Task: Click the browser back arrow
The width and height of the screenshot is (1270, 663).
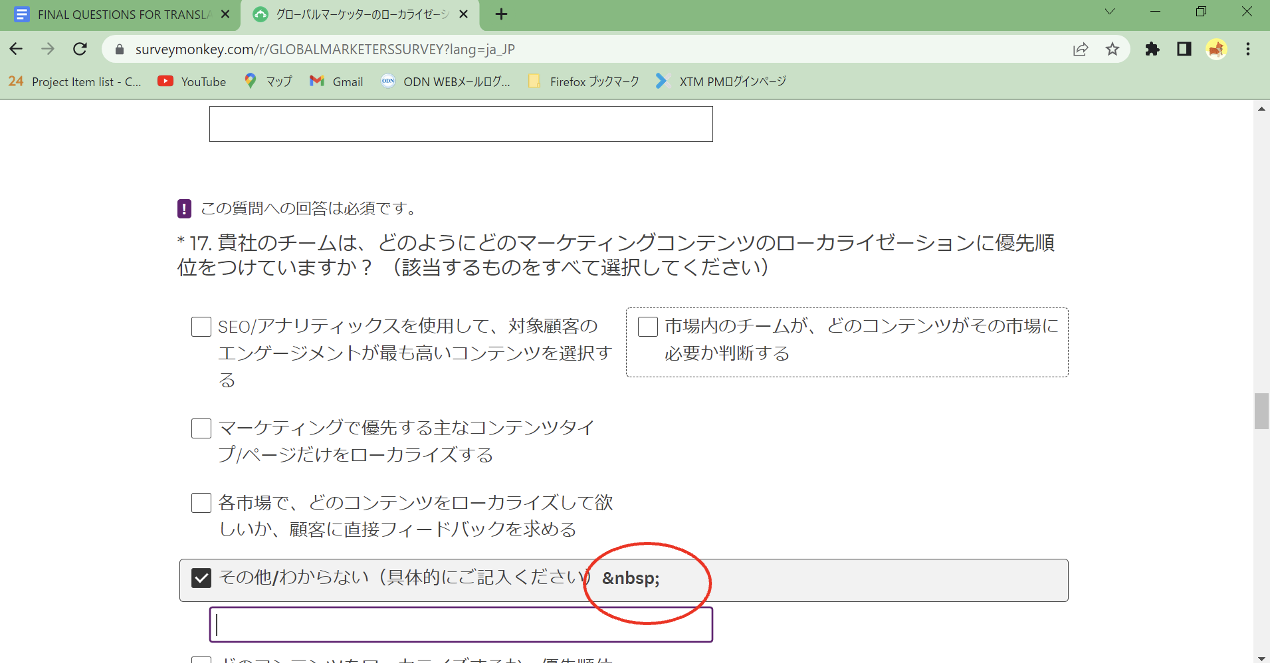Action: pos(16,49)
